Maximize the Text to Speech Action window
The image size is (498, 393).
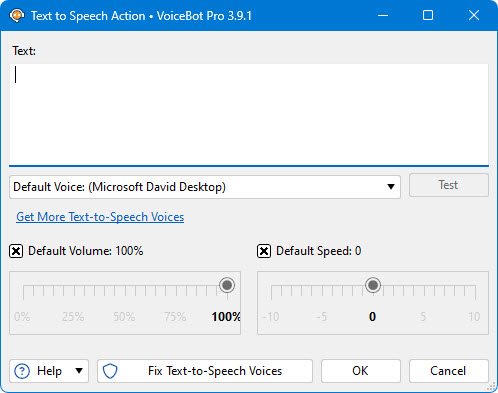point(428,15)
